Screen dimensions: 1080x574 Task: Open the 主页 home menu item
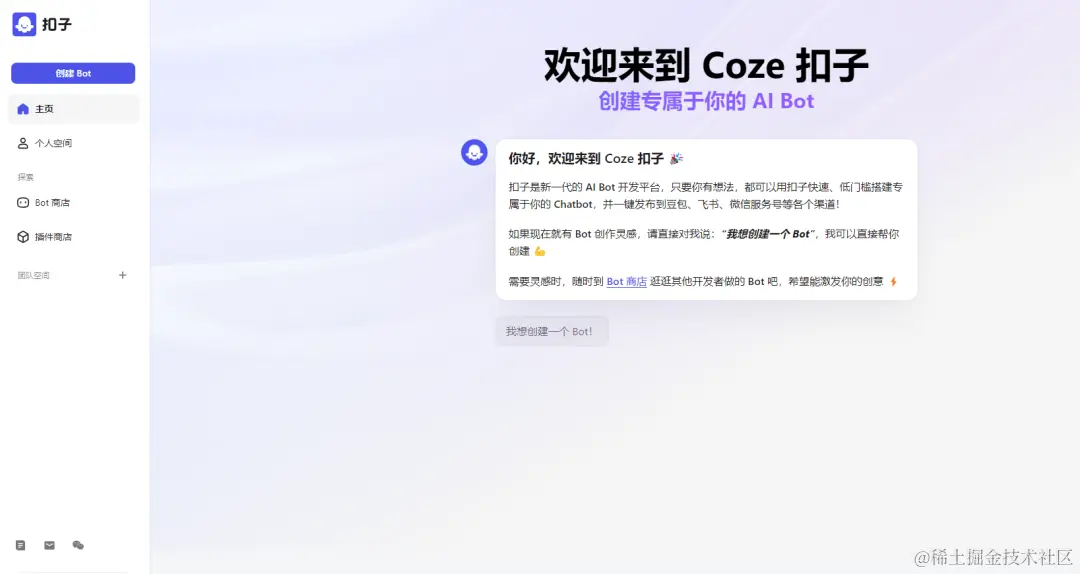point(74,109)
